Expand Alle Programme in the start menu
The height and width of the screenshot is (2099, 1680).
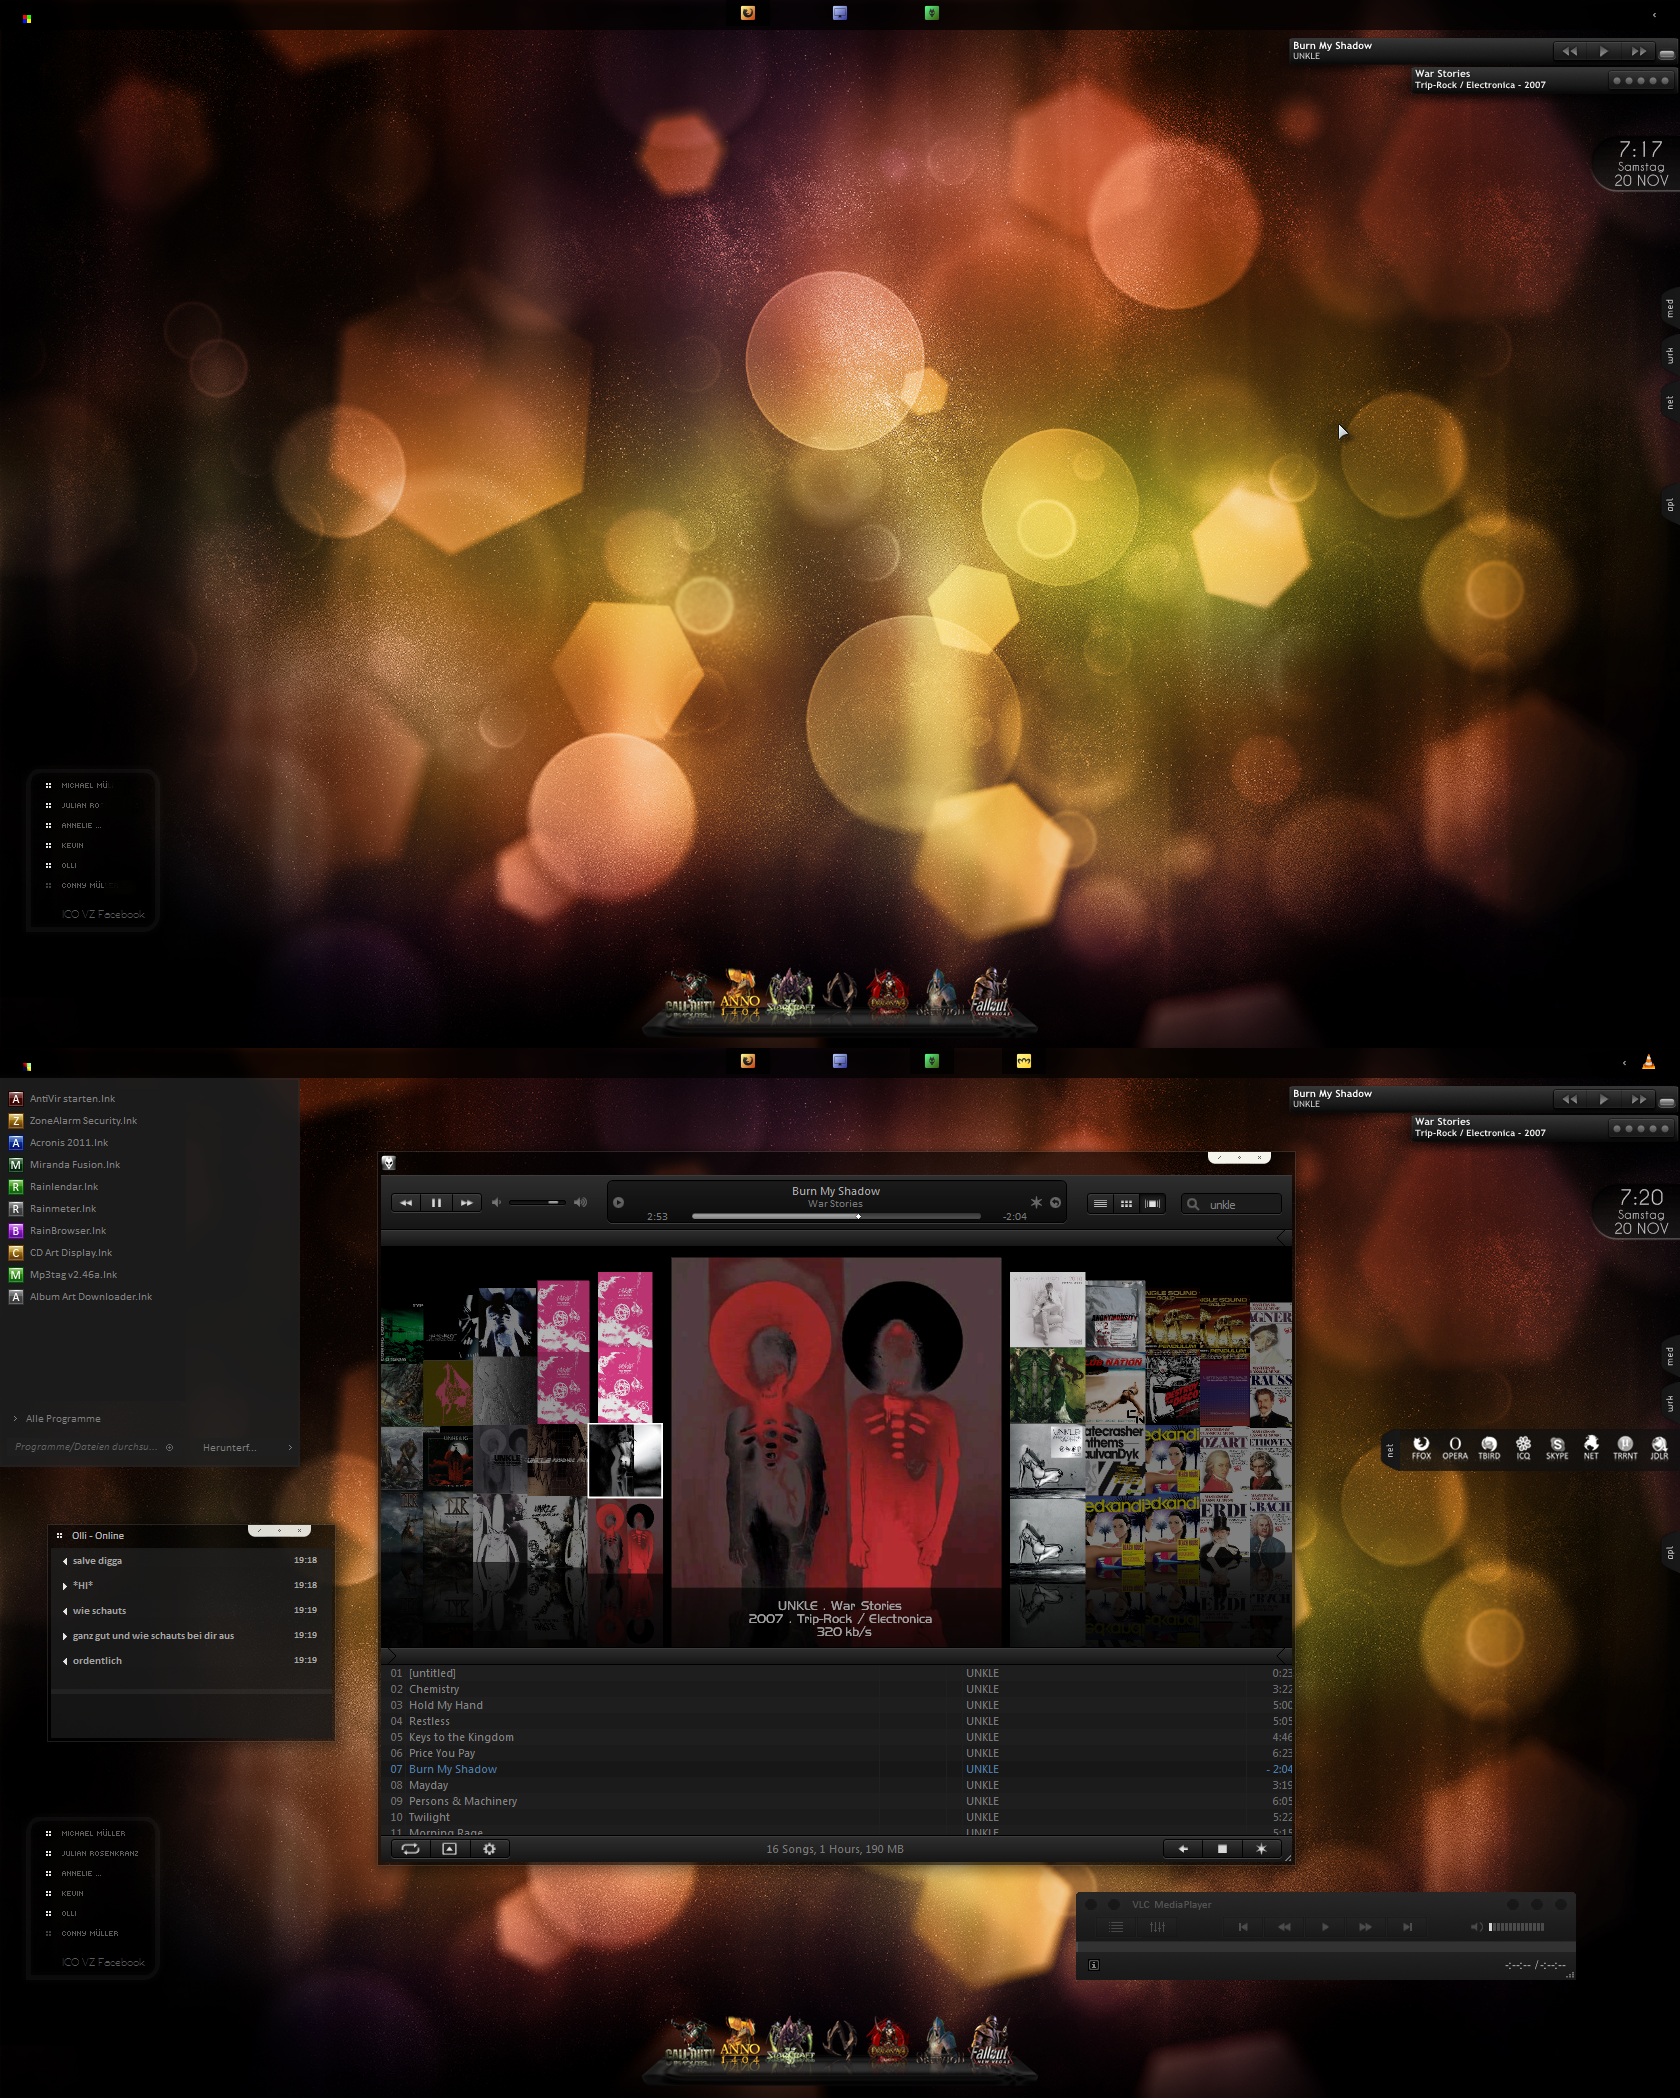pos(58,1419)
